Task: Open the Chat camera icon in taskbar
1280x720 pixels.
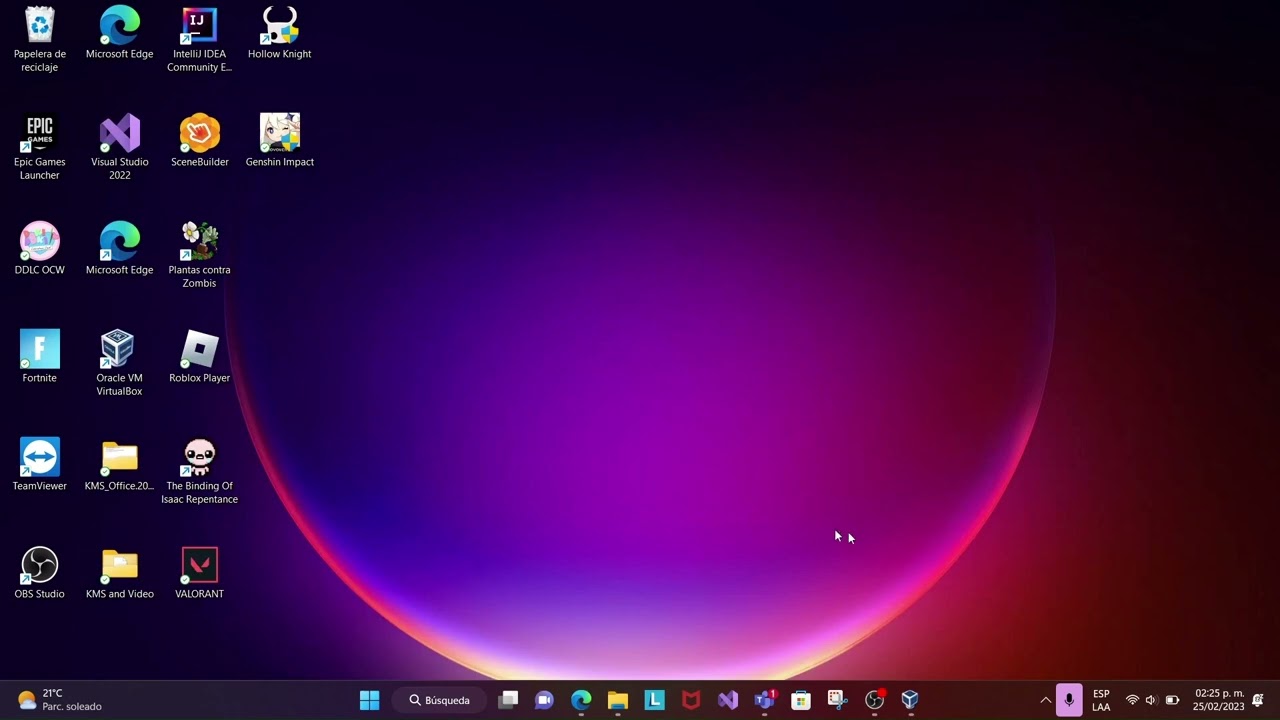Action: coord(544,700)
